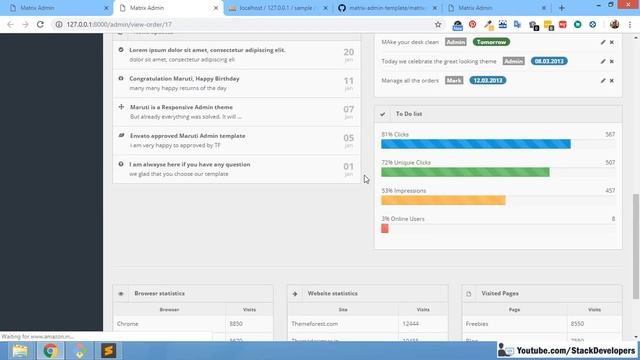Click the '12444' visits value
This screenshot has width=640, height=360.
coord(410,324)
